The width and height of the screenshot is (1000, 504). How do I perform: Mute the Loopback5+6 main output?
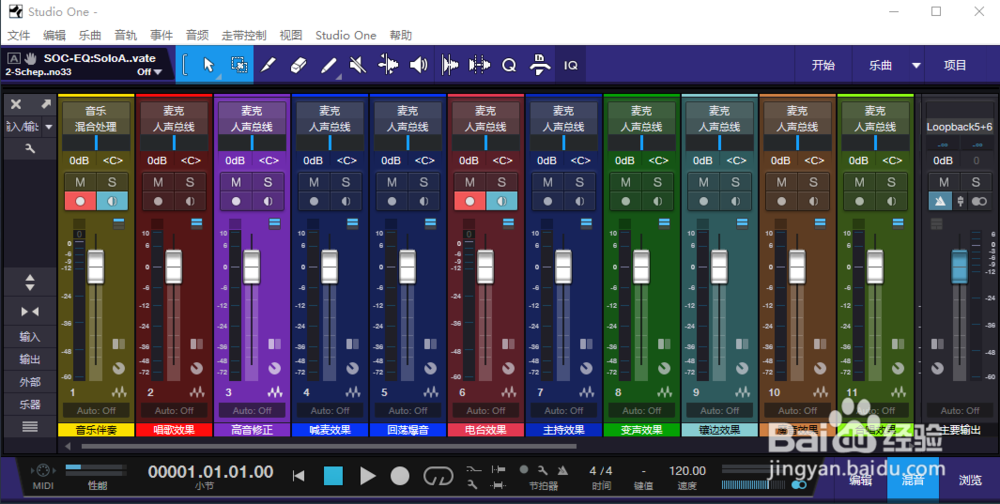pyautogui.click(x=944, y=182)
